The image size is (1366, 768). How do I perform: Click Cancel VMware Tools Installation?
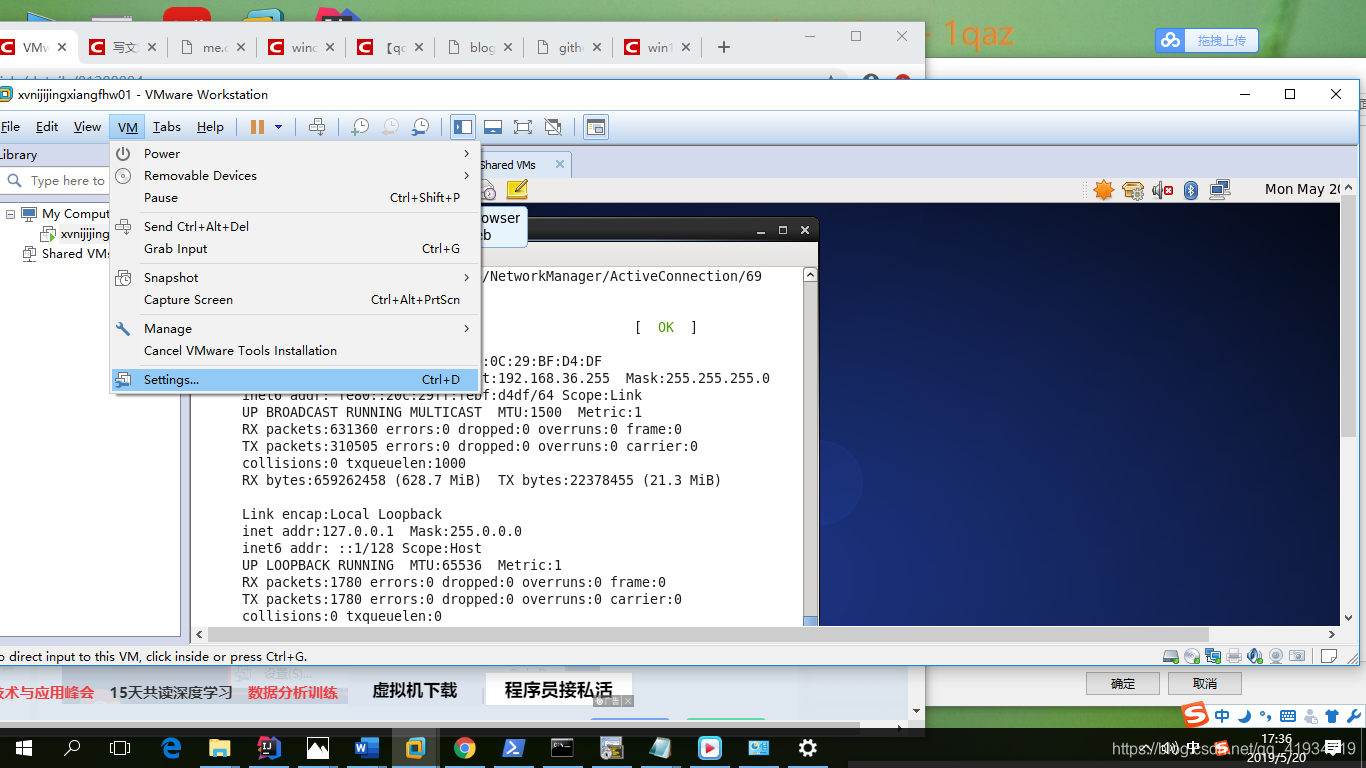295,351
